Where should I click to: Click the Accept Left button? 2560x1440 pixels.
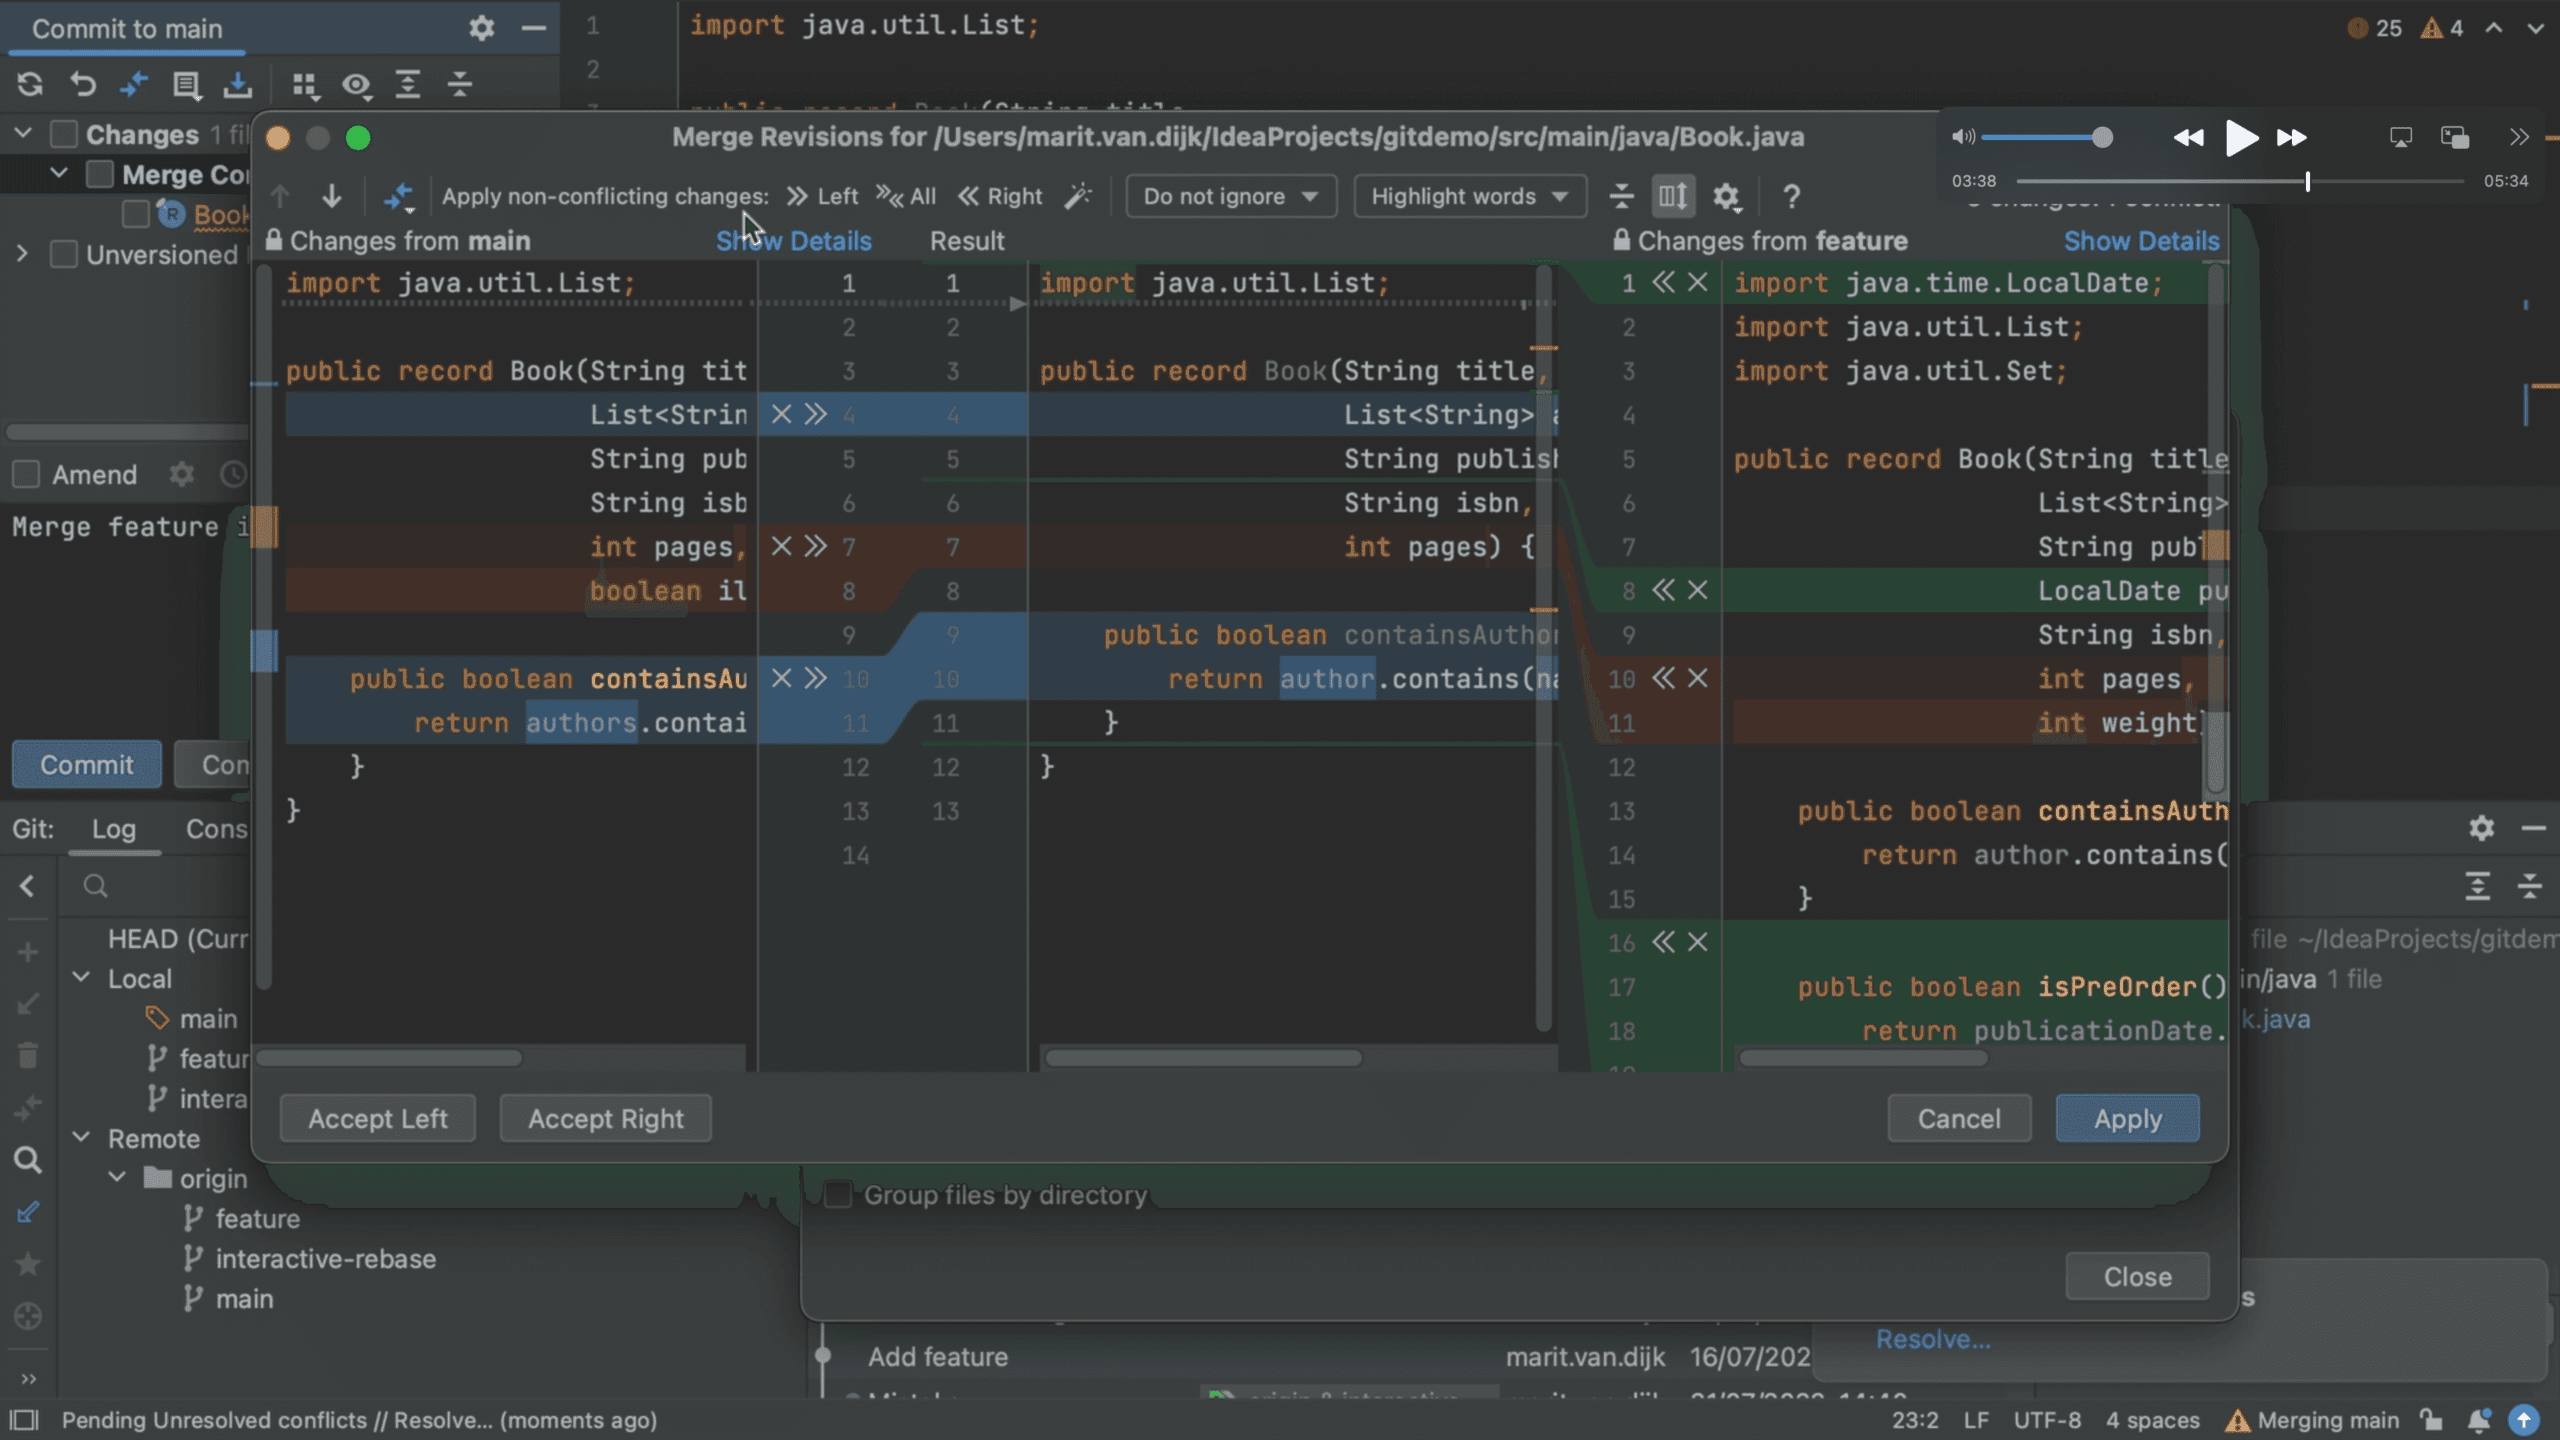(x=377, y=1118)
